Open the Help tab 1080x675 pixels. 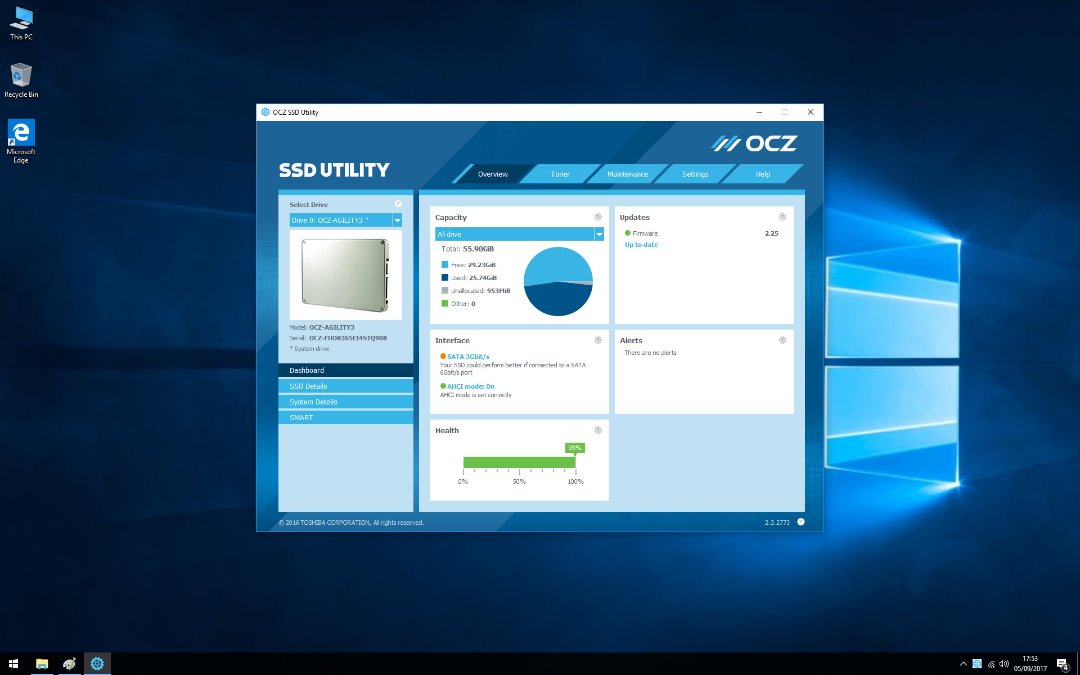click(x=762, y=174)
